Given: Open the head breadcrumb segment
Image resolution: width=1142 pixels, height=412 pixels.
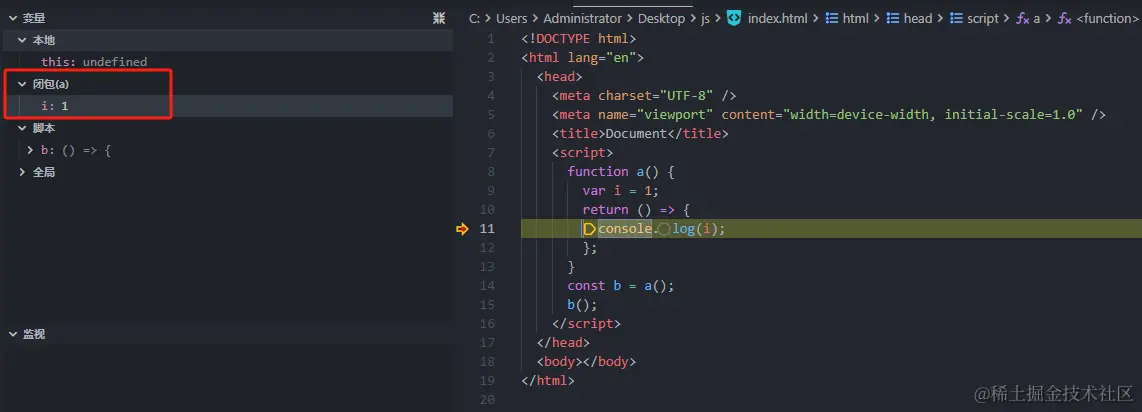Looking at the screenshot, I should 918,18.
